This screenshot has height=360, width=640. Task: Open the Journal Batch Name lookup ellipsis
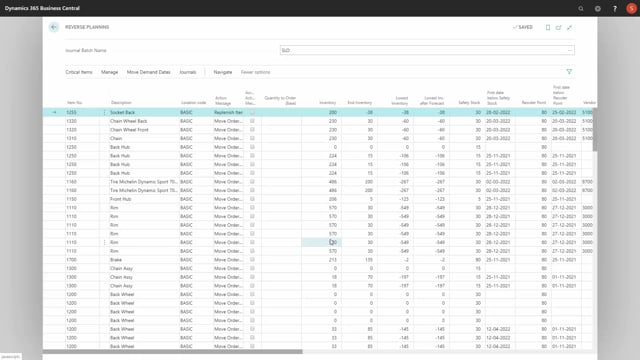(570, 50)
